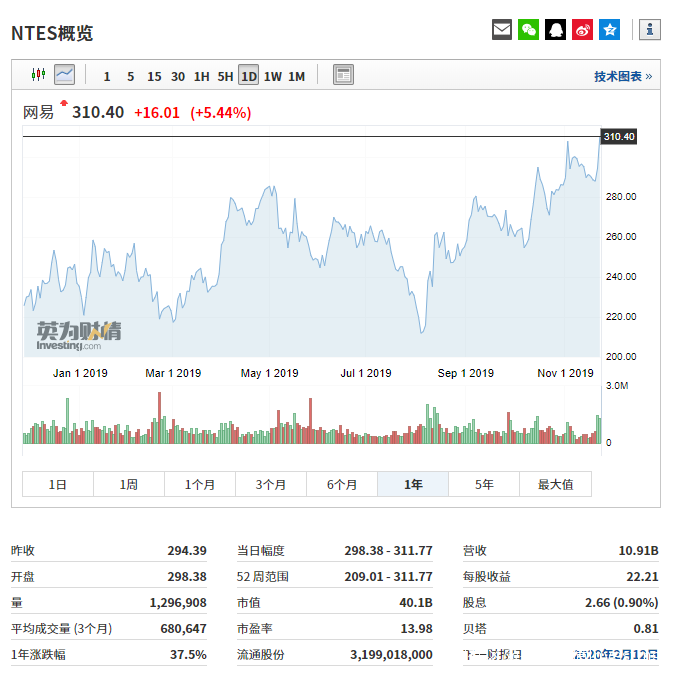
Task: Choose the 最大值 range tab
Action: click(555, 484)
